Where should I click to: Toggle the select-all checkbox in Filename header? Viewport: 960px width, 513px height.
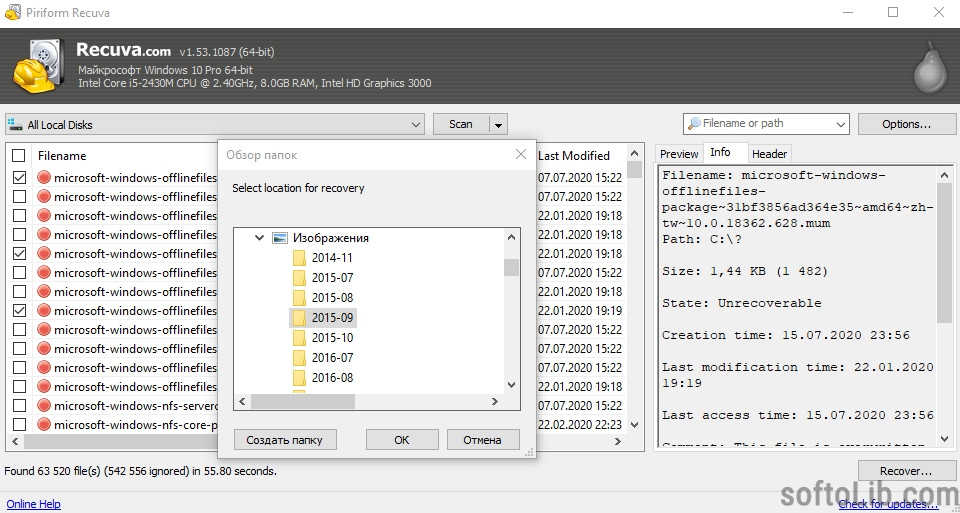[x=19, y=155]
